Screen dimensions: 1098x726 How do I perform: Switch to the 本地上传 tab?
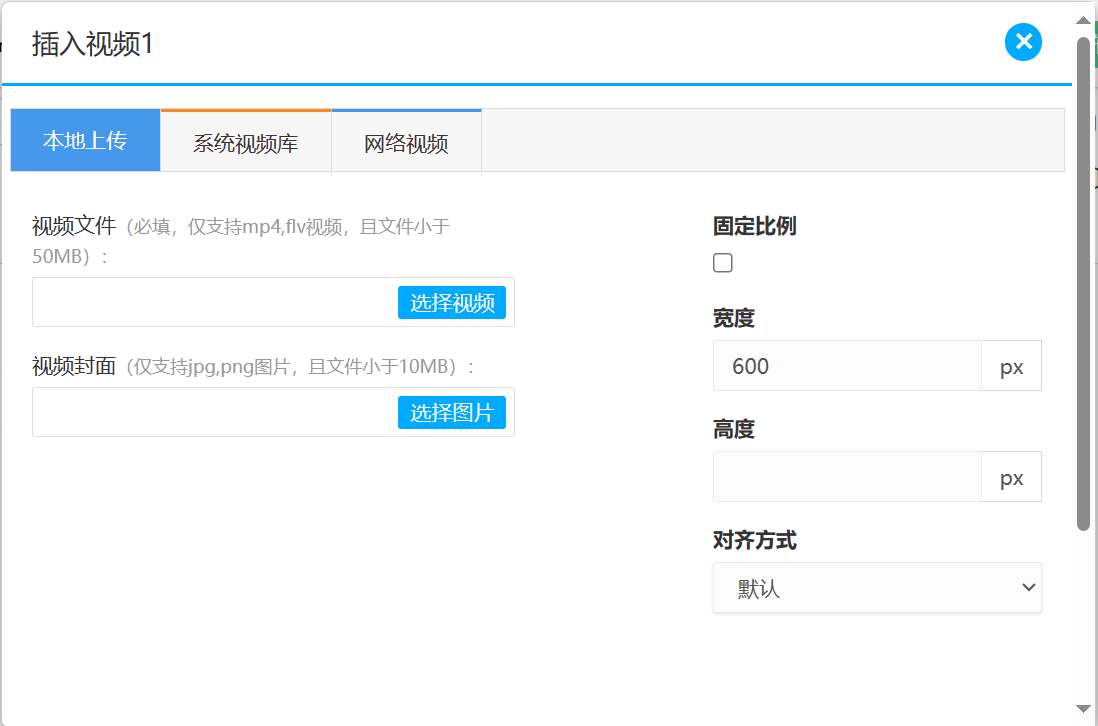point(85,141)
